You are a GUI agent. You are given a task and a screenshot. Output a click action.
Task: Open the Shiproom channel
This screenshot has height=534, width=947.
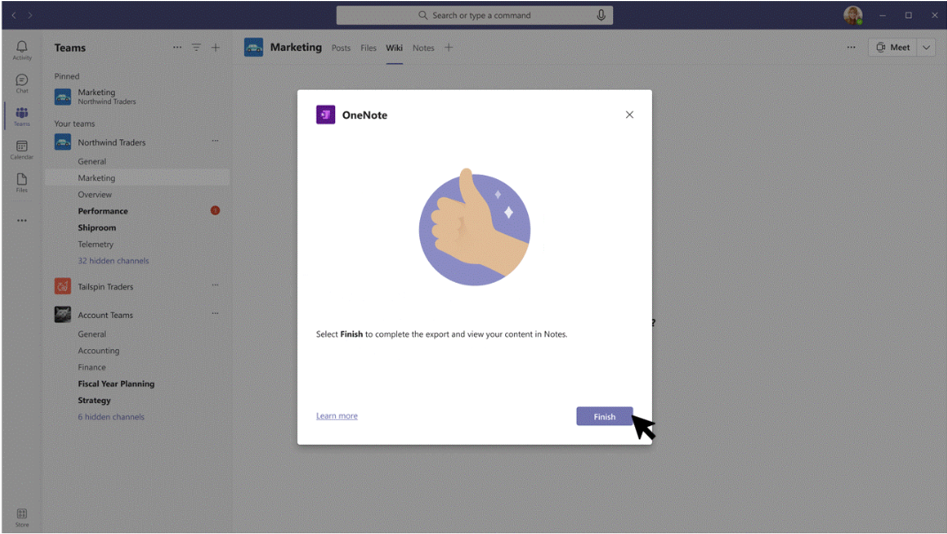click(97, 228)
